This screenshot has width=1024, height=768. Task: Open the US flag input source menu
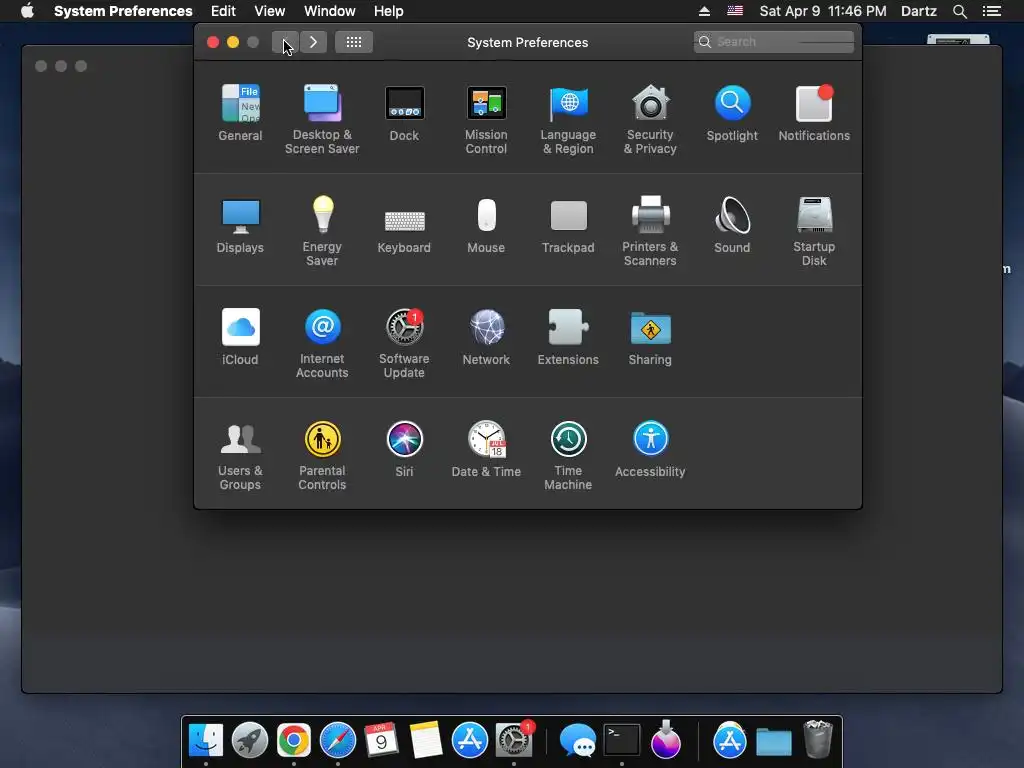point(735,11)
